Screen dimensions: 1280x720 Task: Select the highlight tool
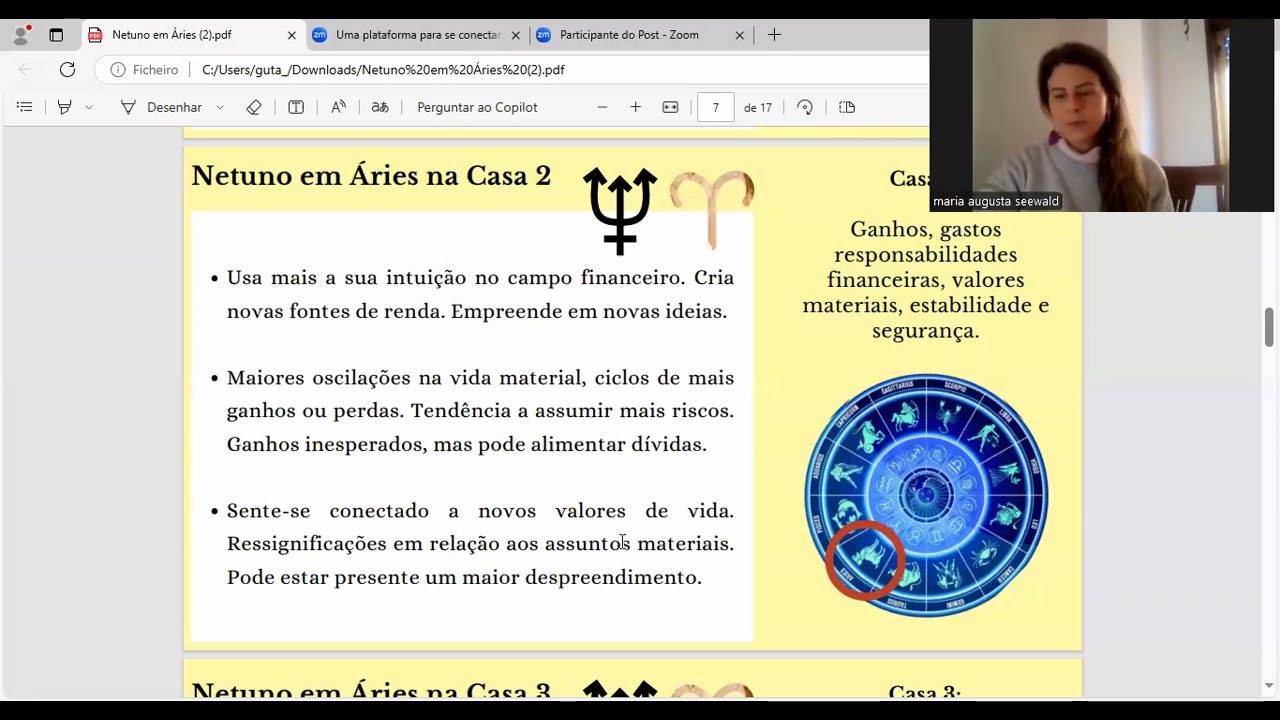pos(65,107)
